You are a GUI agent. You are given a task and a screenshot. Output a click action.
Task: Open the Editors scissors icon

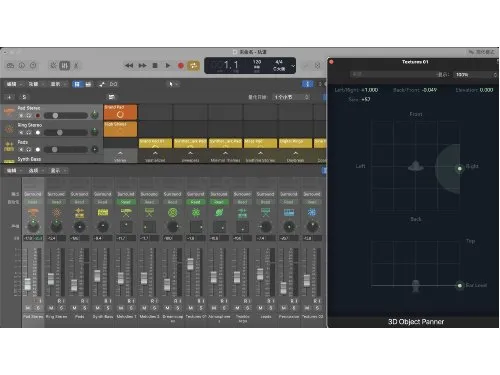tap(76, 66)
